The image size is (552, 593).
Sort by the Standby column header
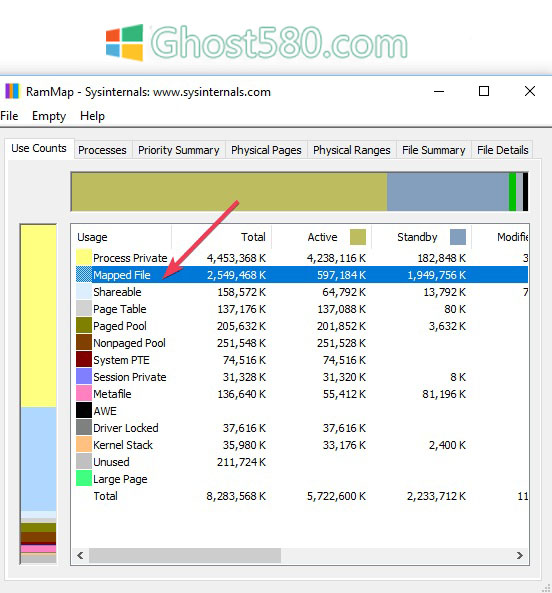click(422, 237)
